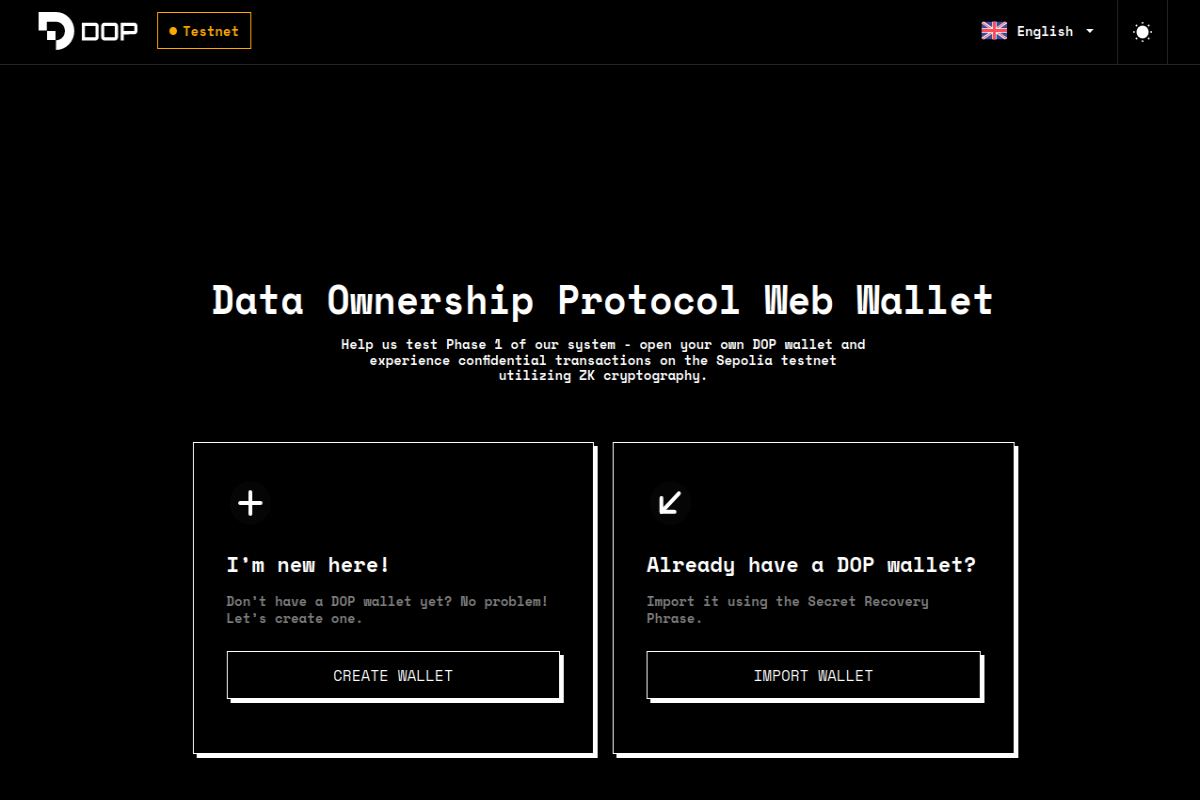Click the CREATE WALLET button

tap(393, 675)
